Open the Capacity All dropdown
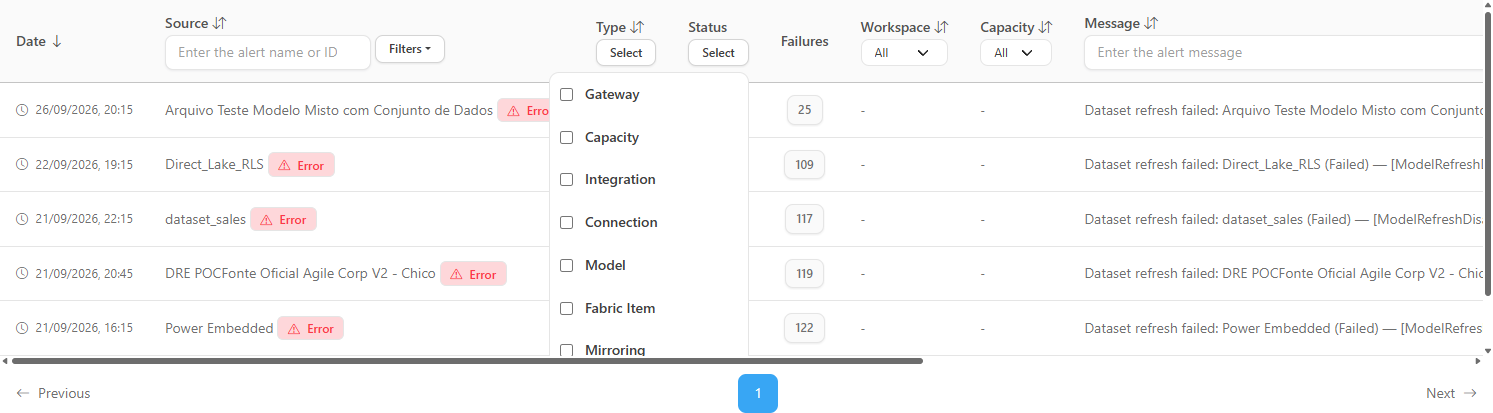This screenshot has width=1493, height=413. [1016, 53]
